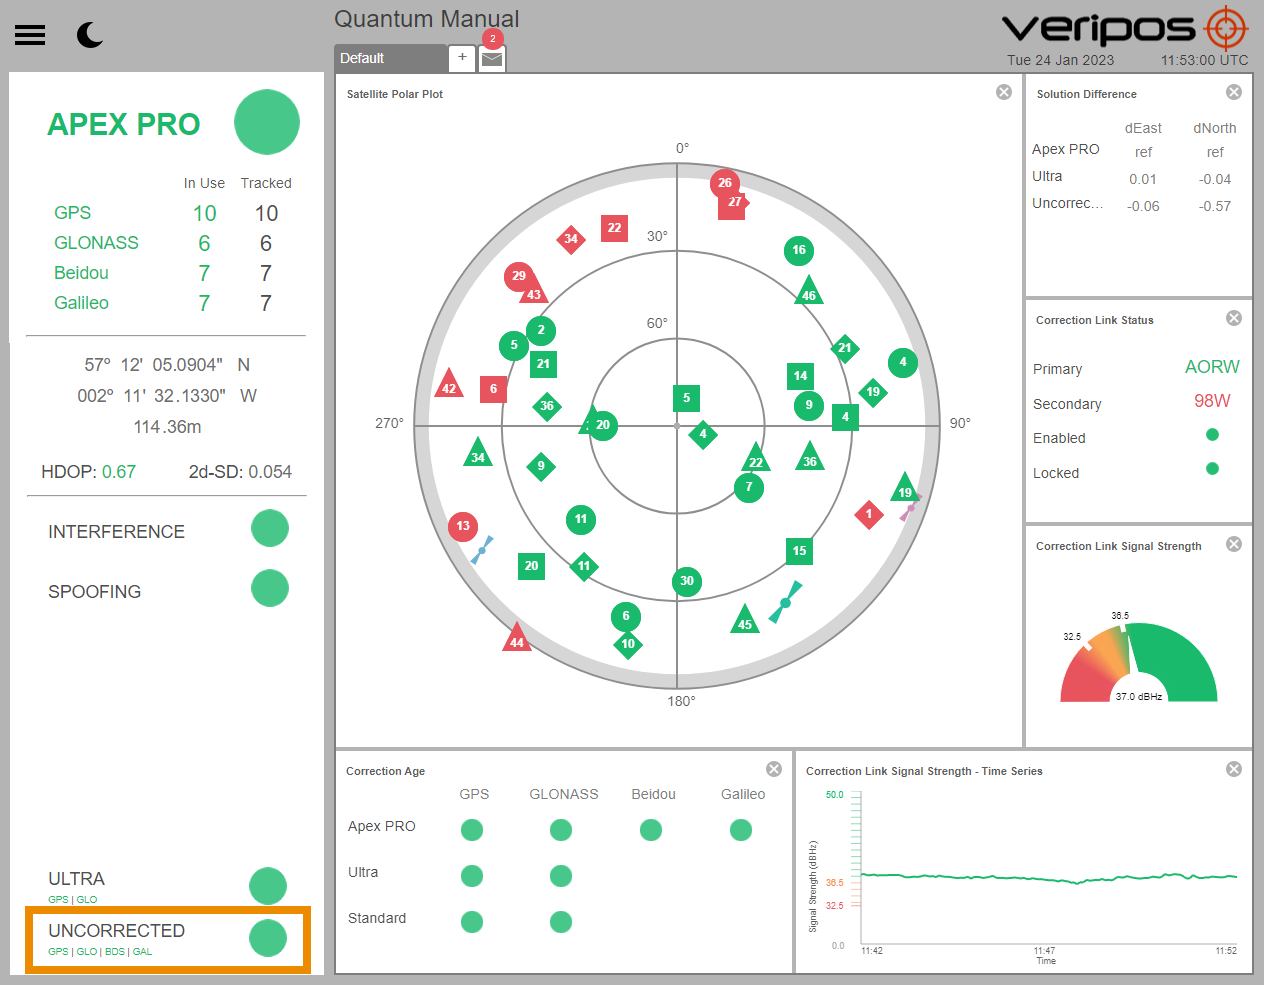Click the ULTRA status indicator
This screenshot has width=1264, height=985.
(x=268, y=886)
